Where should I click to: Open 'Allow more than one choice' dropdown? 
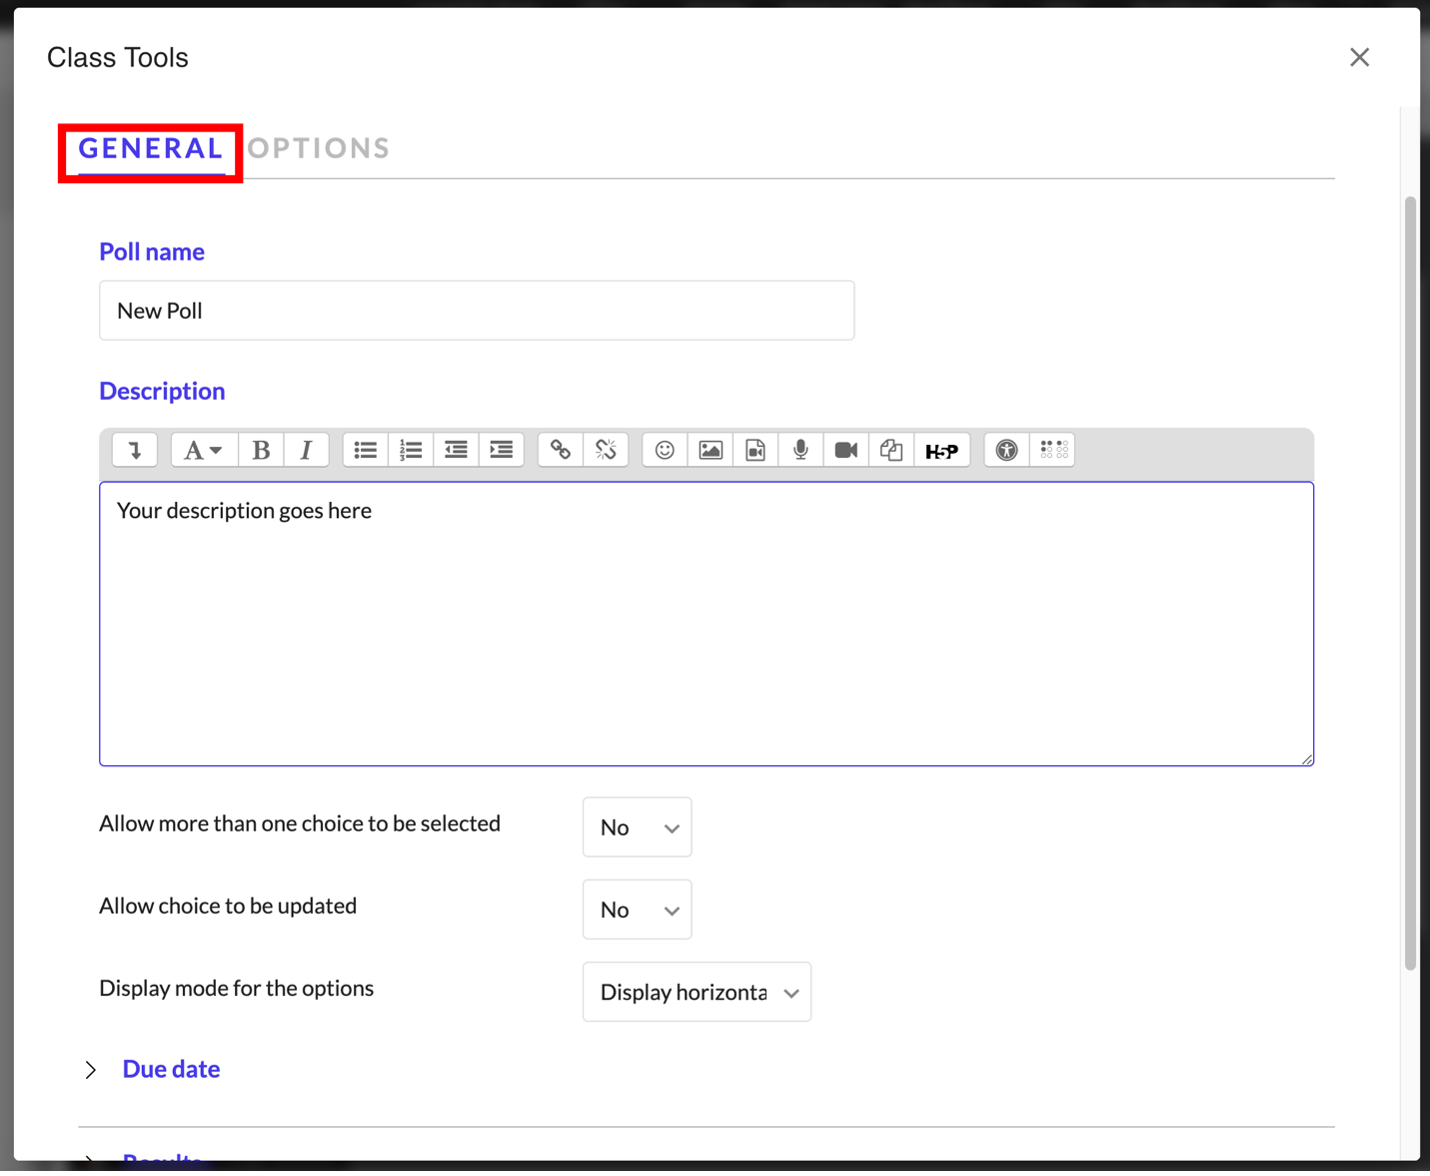(x=637, y=827)
